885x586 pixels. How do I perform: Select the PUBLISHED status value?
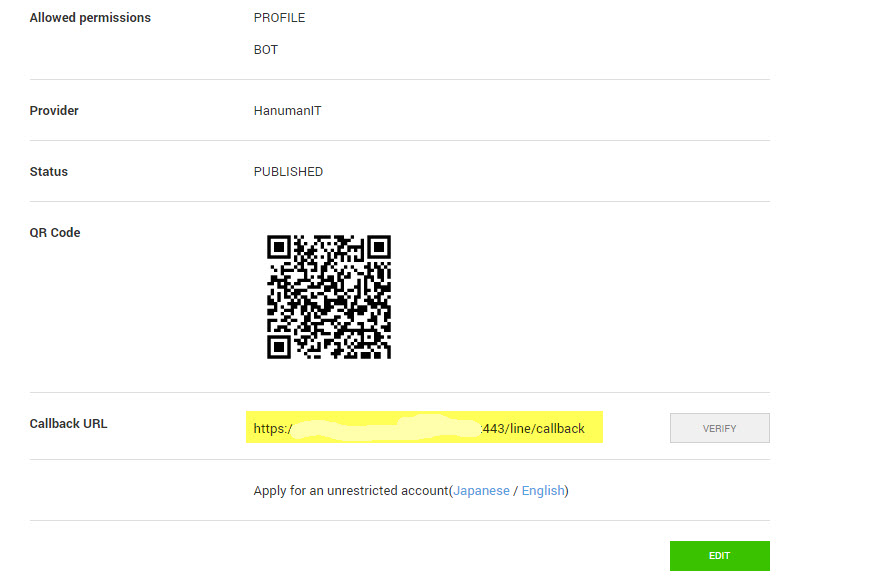pos(288,172)
